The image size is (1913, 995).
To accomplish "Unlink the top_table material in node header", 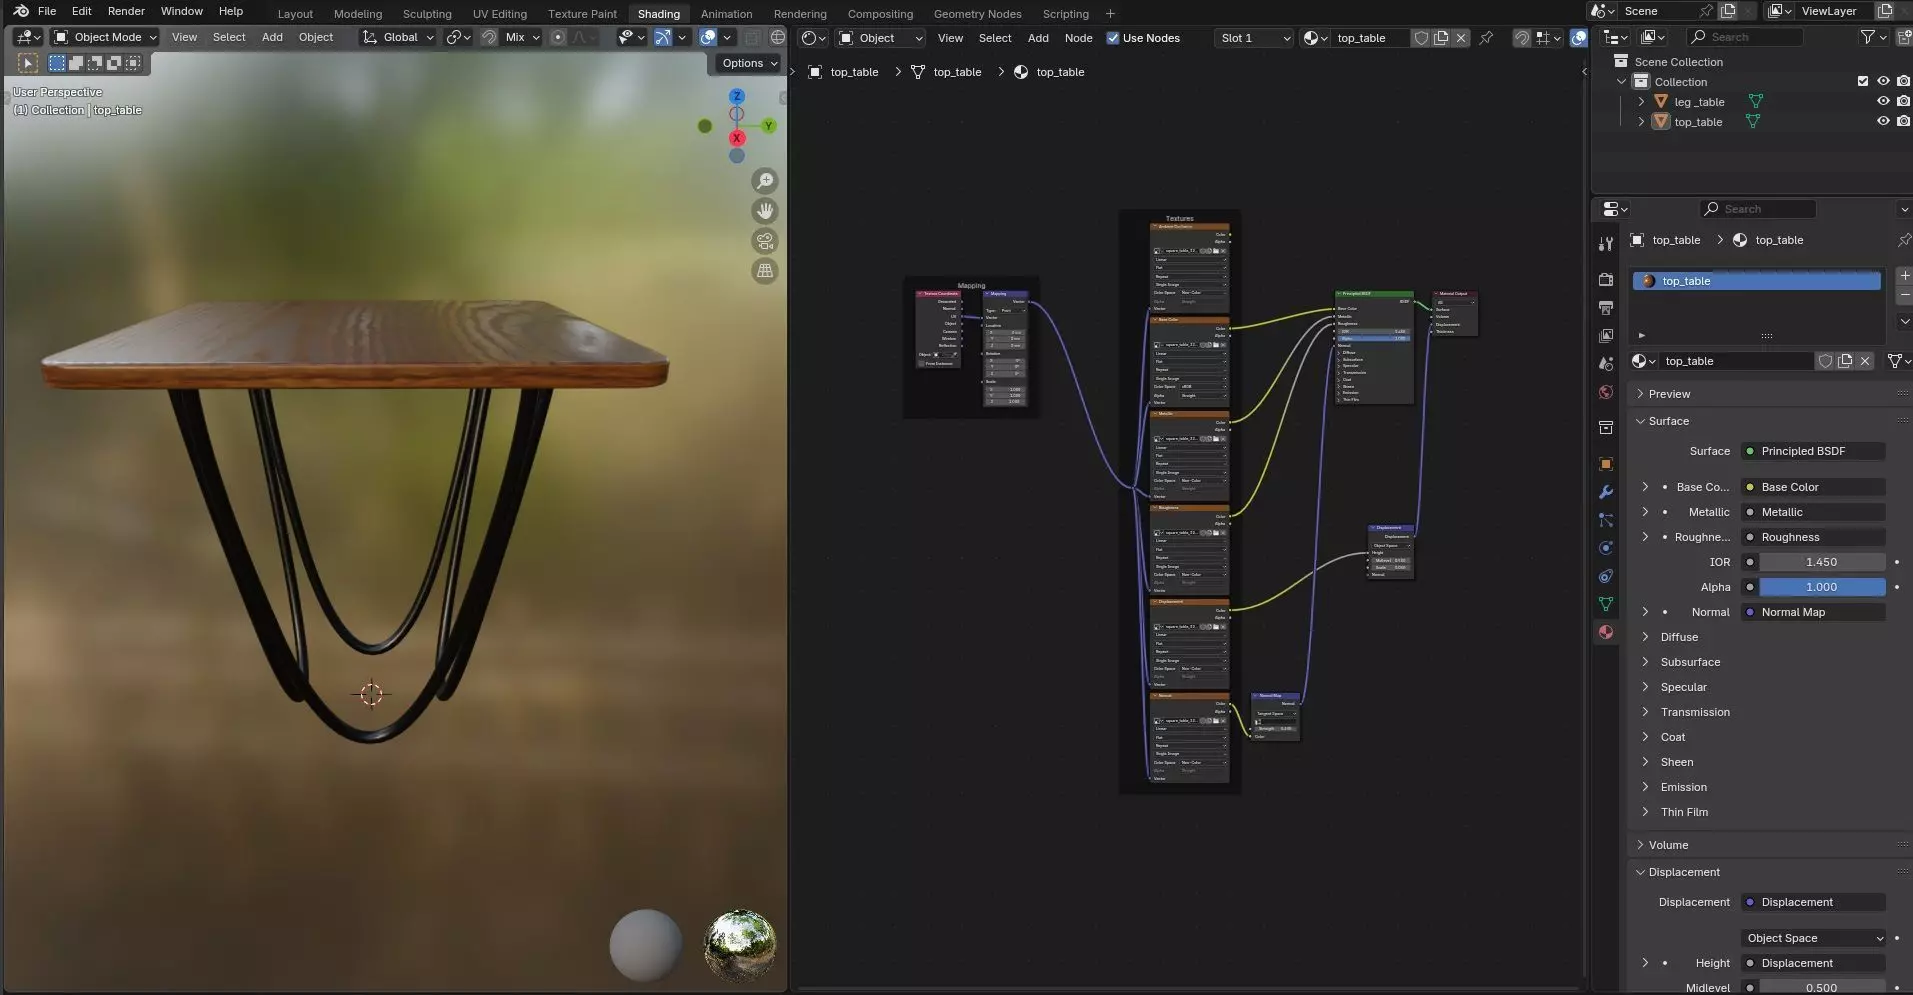I will tap(1461, 38).
